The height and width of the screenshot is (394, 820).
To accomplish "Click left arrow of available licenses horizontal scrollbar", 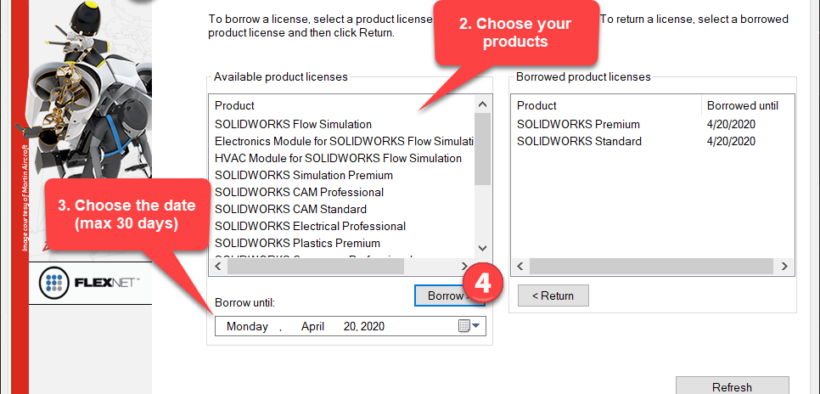I will (x=219, y=266).
